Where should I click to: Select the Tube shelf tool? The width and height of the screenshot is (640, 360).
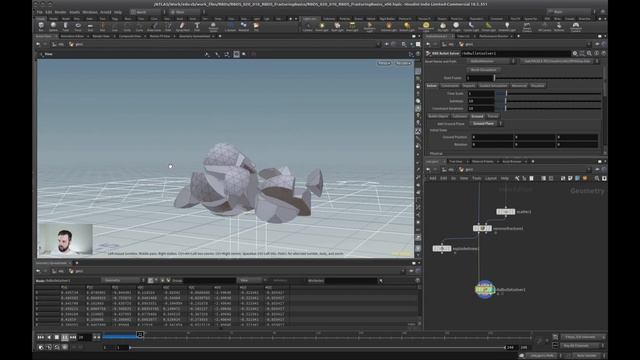click(65, 27)
